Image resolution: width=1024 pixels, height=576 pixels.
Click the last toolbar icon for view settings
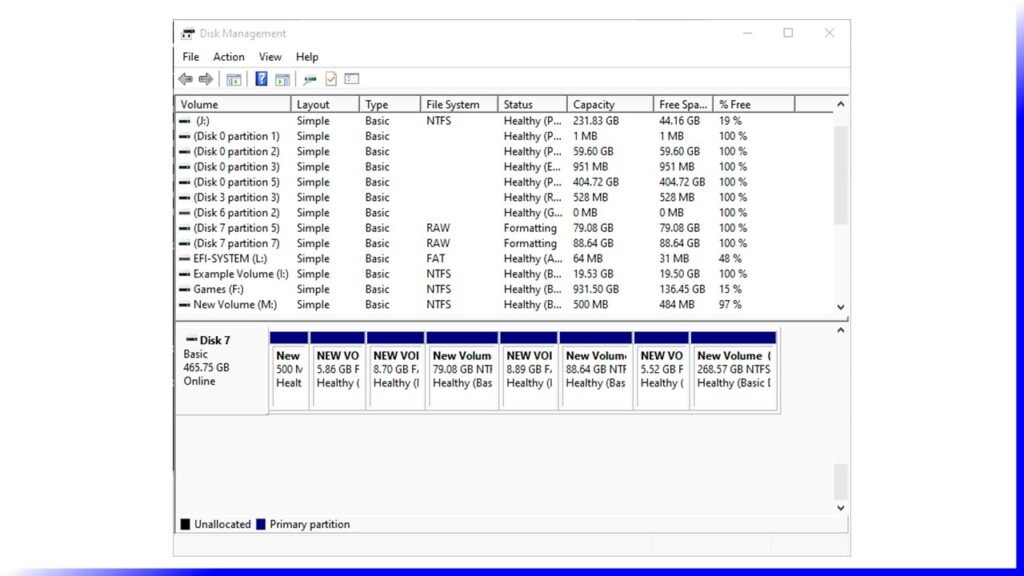click(352, 79)
